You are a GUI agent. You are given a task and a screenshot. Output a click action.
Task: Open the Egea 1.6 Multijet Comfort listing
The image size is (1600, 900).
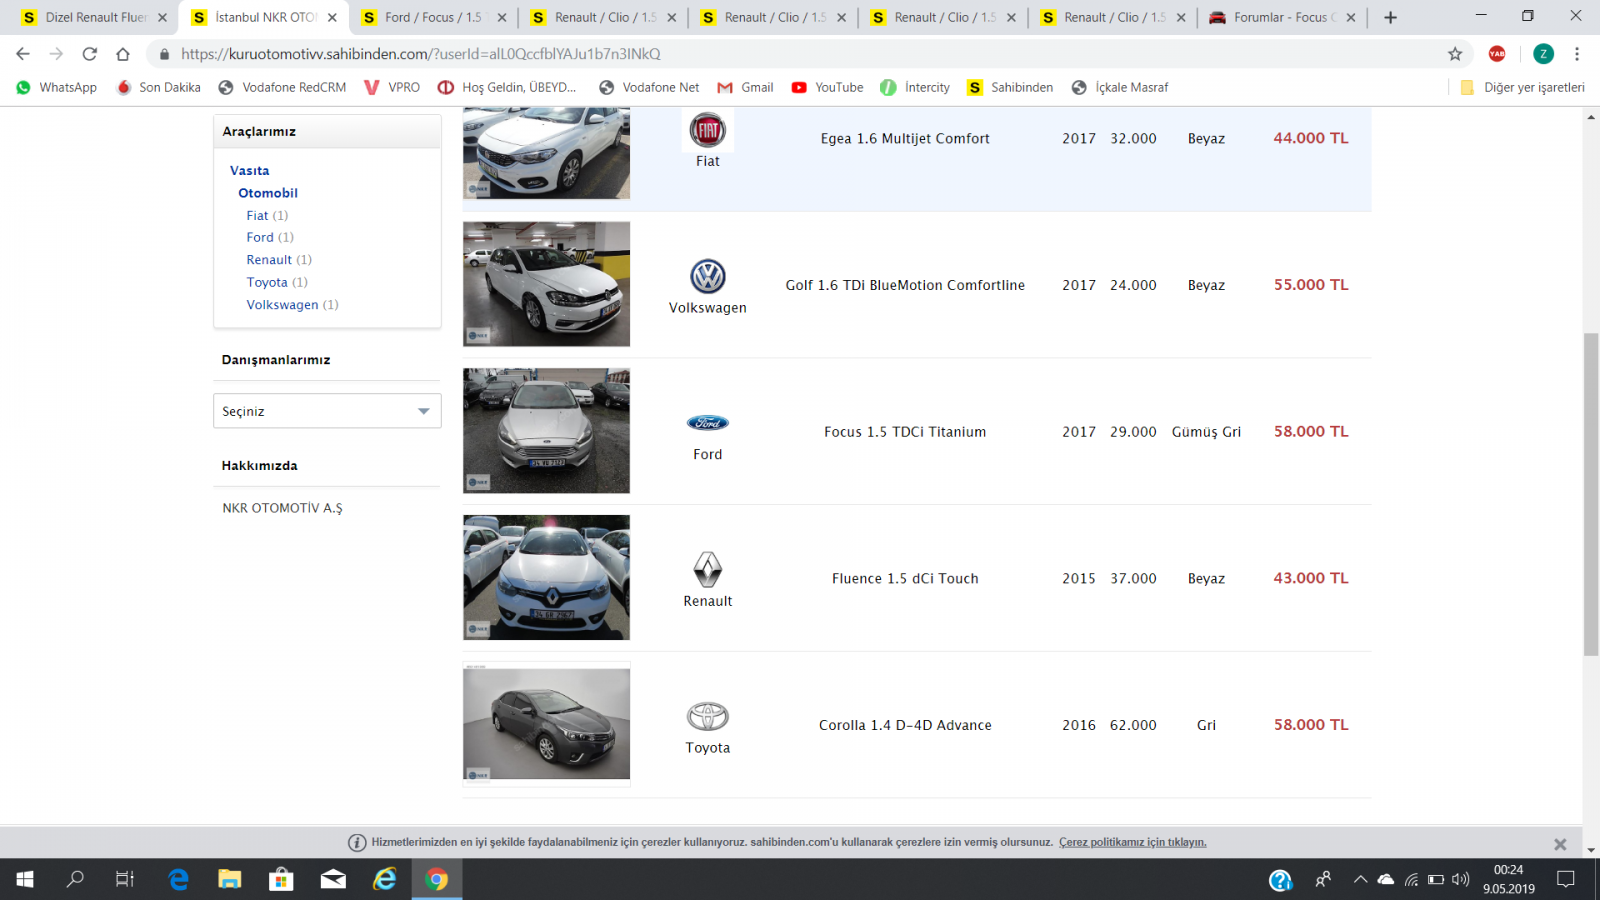(905, 139)
